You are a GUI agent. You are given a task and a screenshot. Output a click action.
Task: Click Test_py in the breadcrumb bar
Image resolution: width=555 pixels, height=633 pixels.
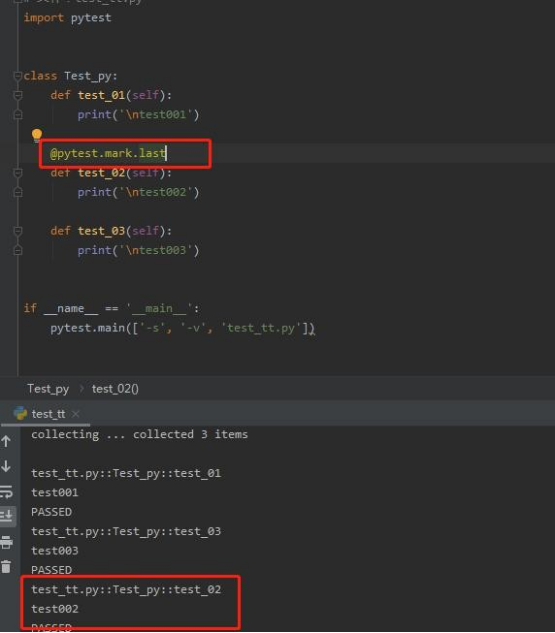pyautogui.click(x=48, y=389)
